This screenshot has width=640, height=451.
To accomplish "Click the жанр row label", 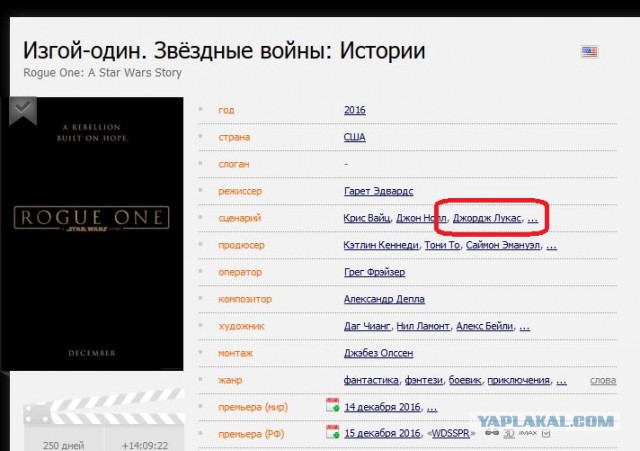I will click(230, 380).
